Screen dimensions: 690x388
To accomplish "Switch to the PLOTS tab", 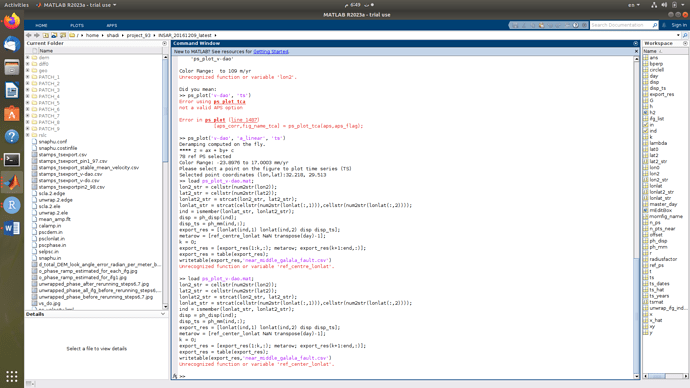I will click(x=77, y=25).
